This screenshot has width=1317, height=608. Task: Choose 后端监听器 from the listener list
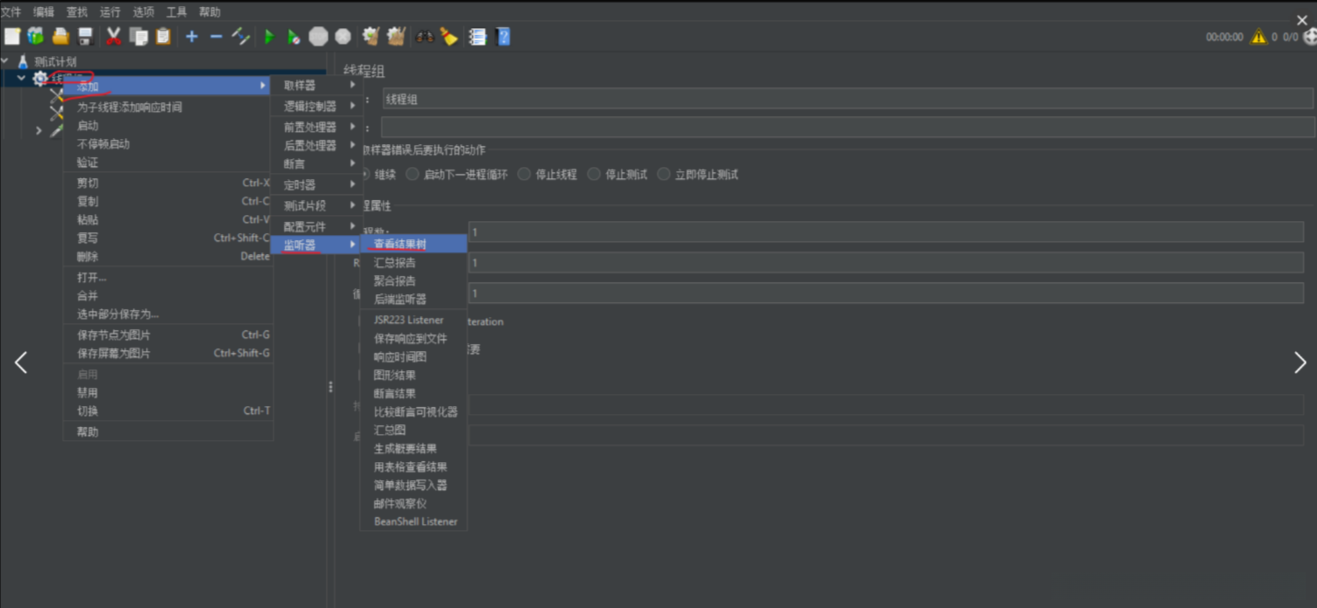click(413, 299)
